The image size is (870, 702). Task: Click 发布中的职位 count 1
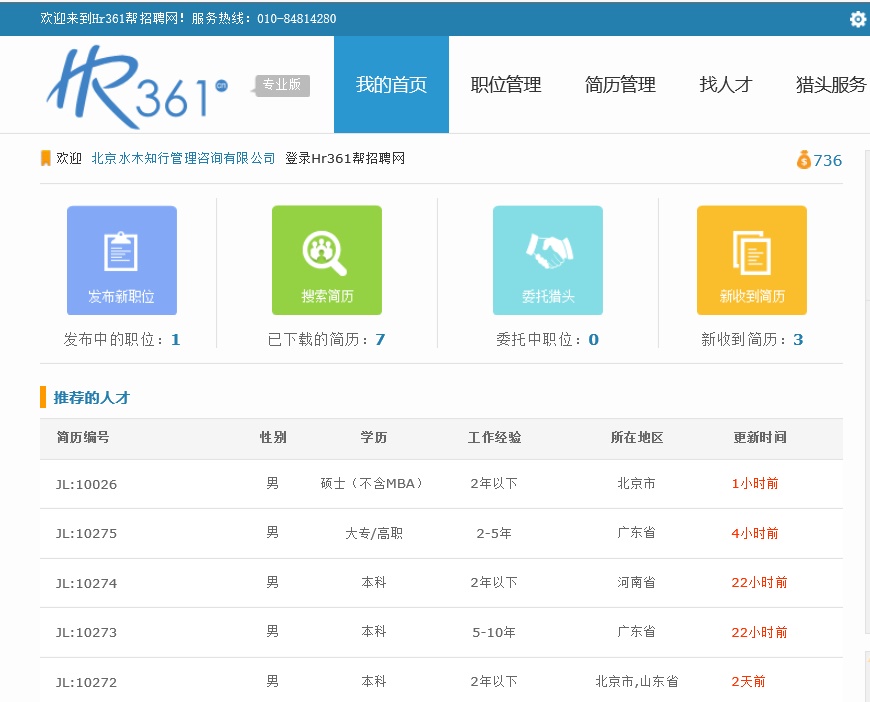tap(175, 339)
